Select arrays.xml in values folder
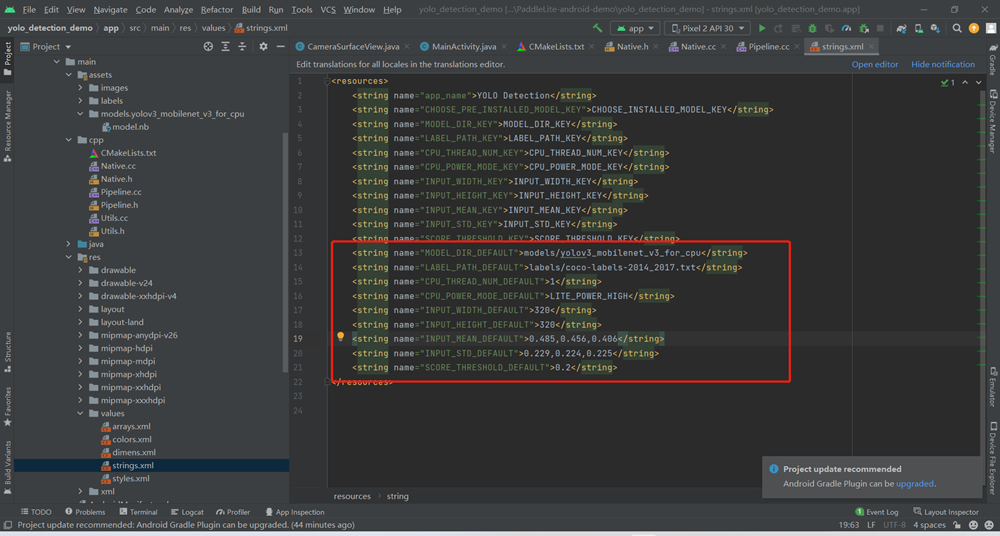 126,426
